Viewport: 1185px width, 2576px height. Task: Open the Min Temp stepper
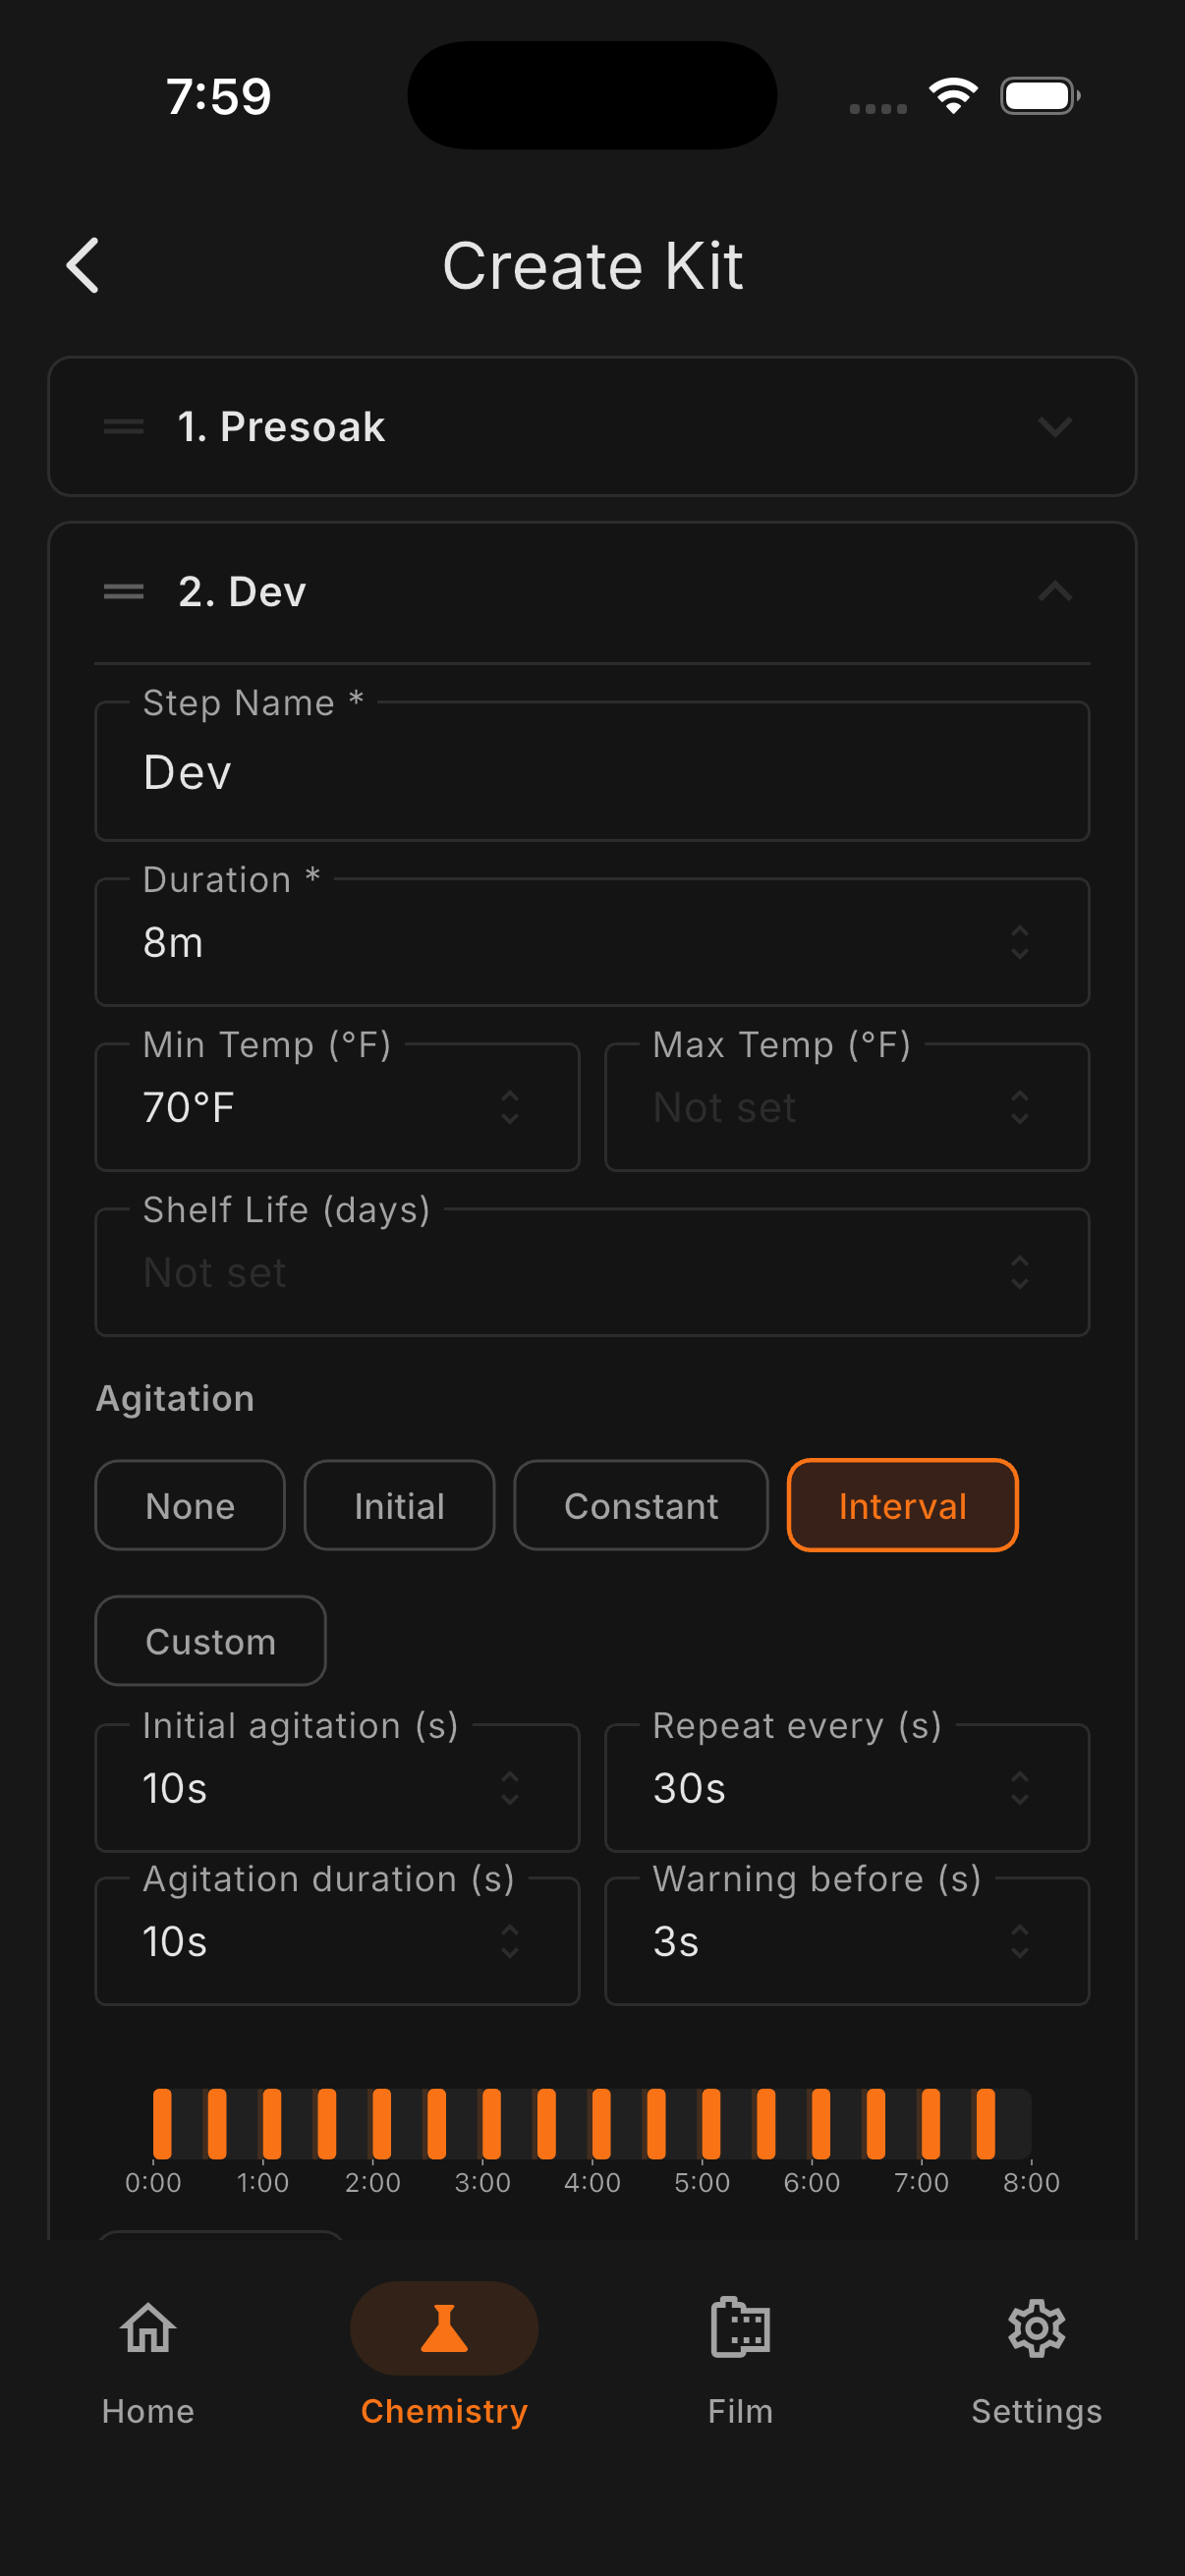click(x=509, y=1107)
